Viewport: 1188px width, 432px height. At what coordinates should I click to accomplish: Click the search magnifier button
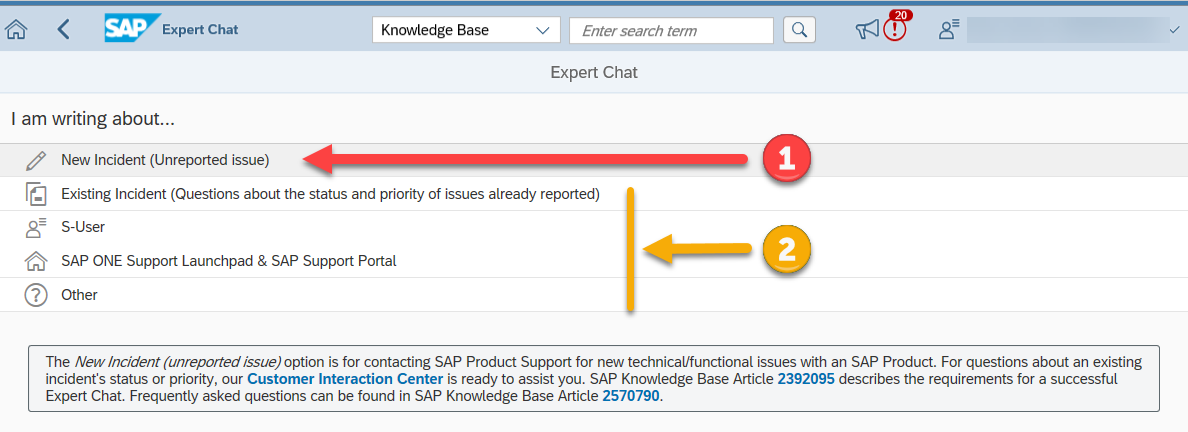799,30
